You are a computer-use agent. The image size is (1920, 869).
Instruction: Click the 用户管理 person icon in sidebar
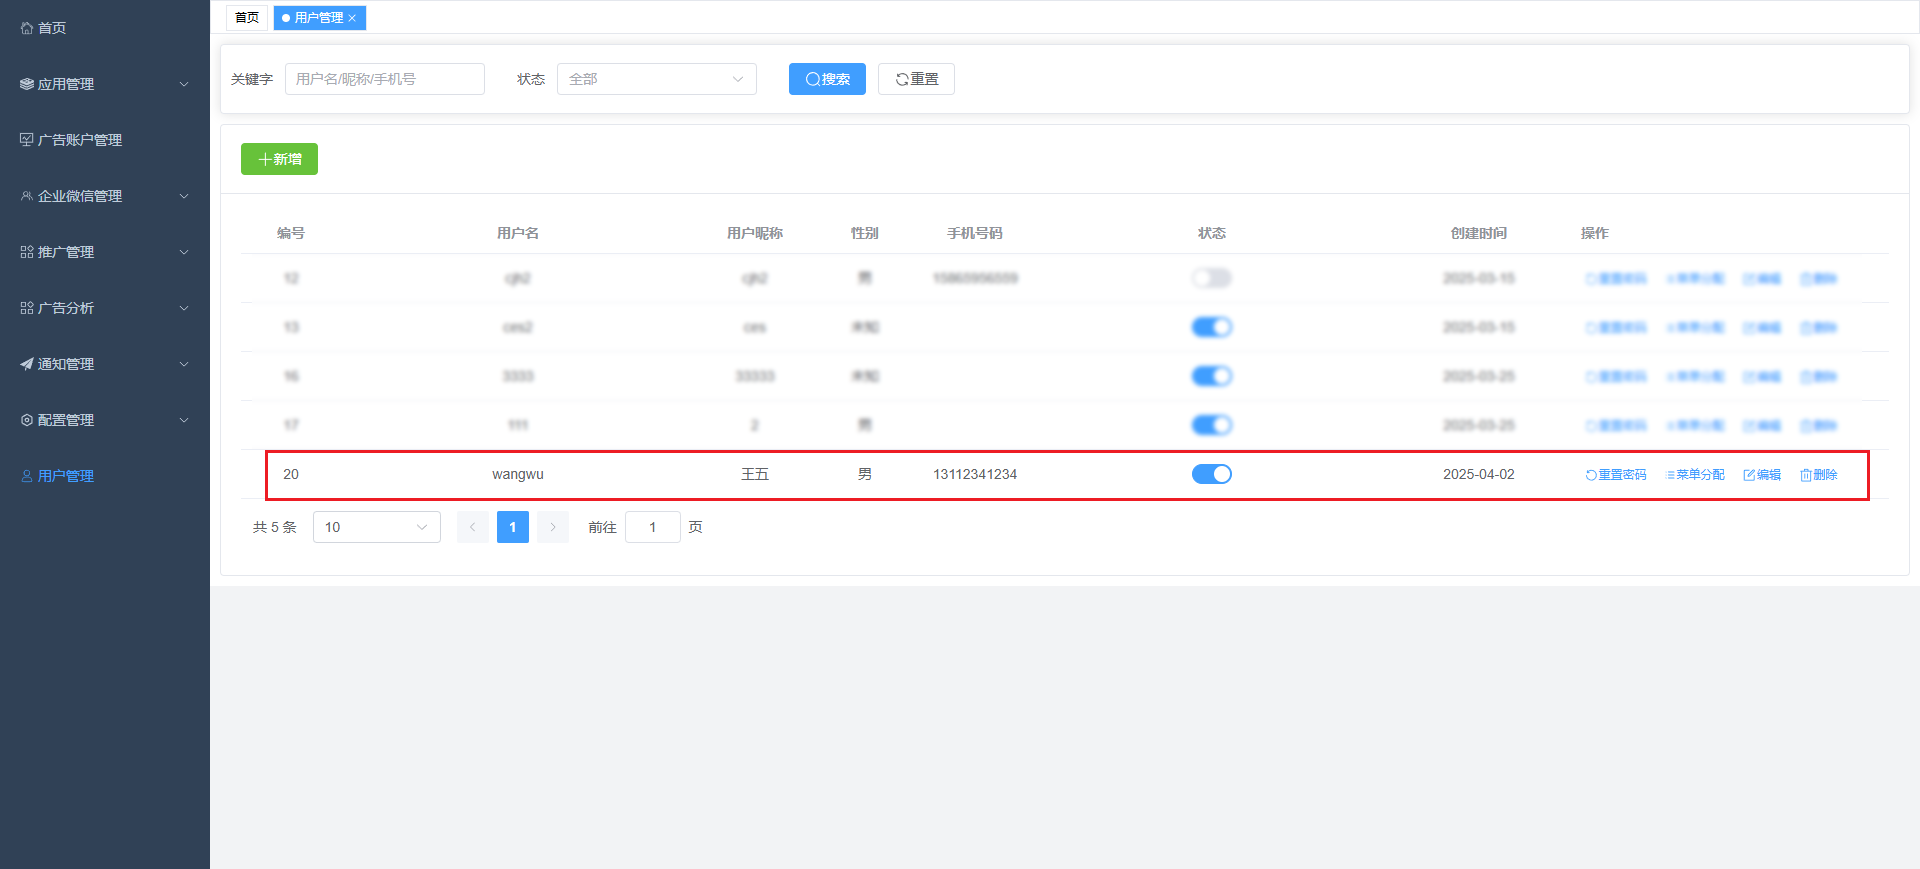(27, 476)
